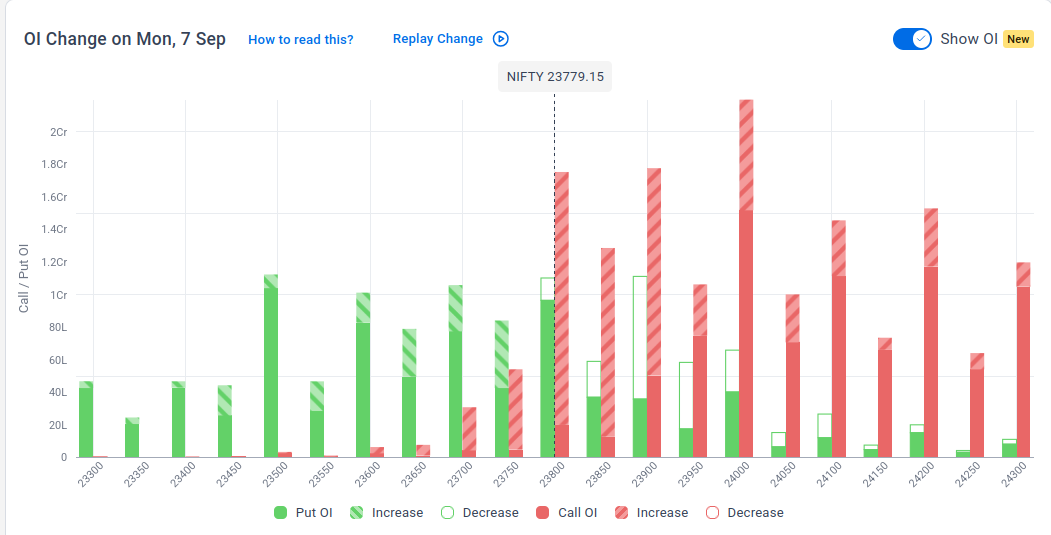This screenshot has width=1051, height=535.
Task: Click the Replay Change play icon
Action: pos(501,39)
